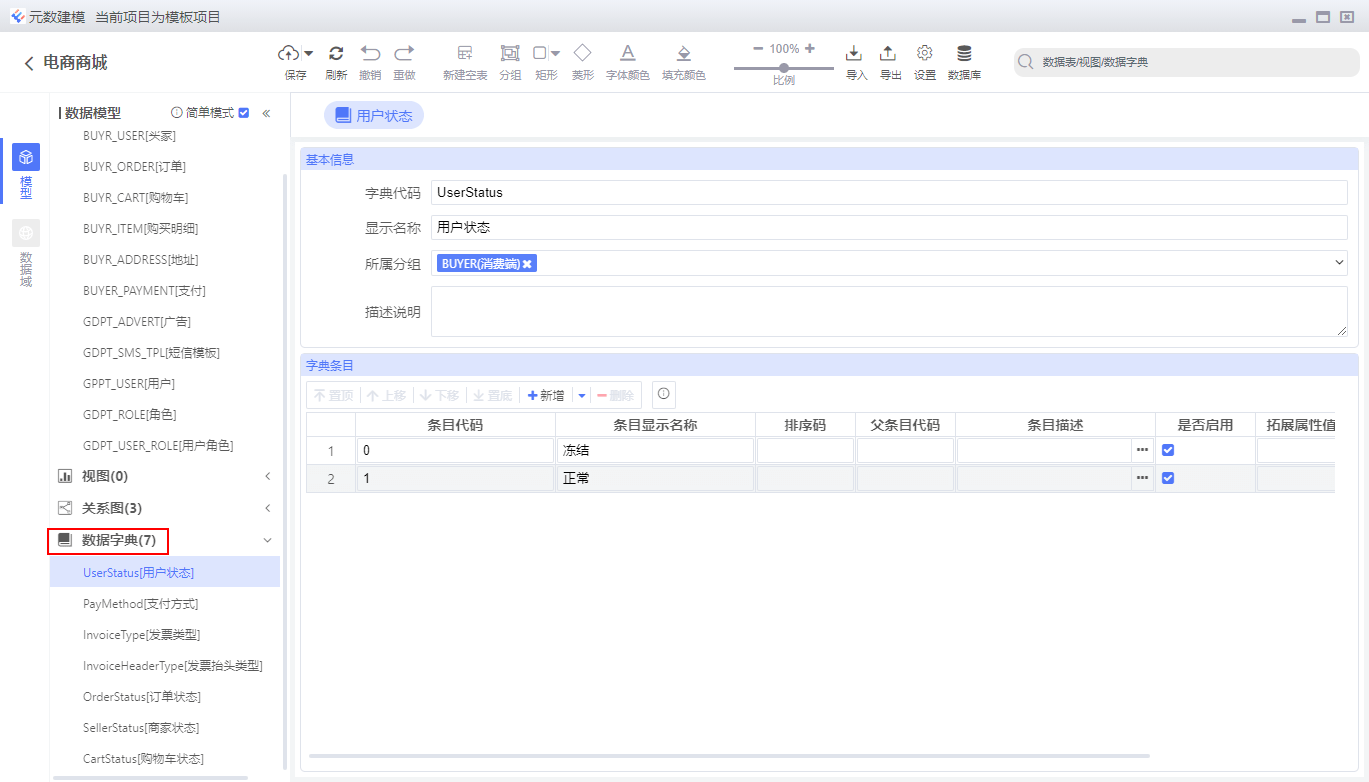Open the Settings (设置) gear icon
This screenshot has height=782, width=1369.
925,53
